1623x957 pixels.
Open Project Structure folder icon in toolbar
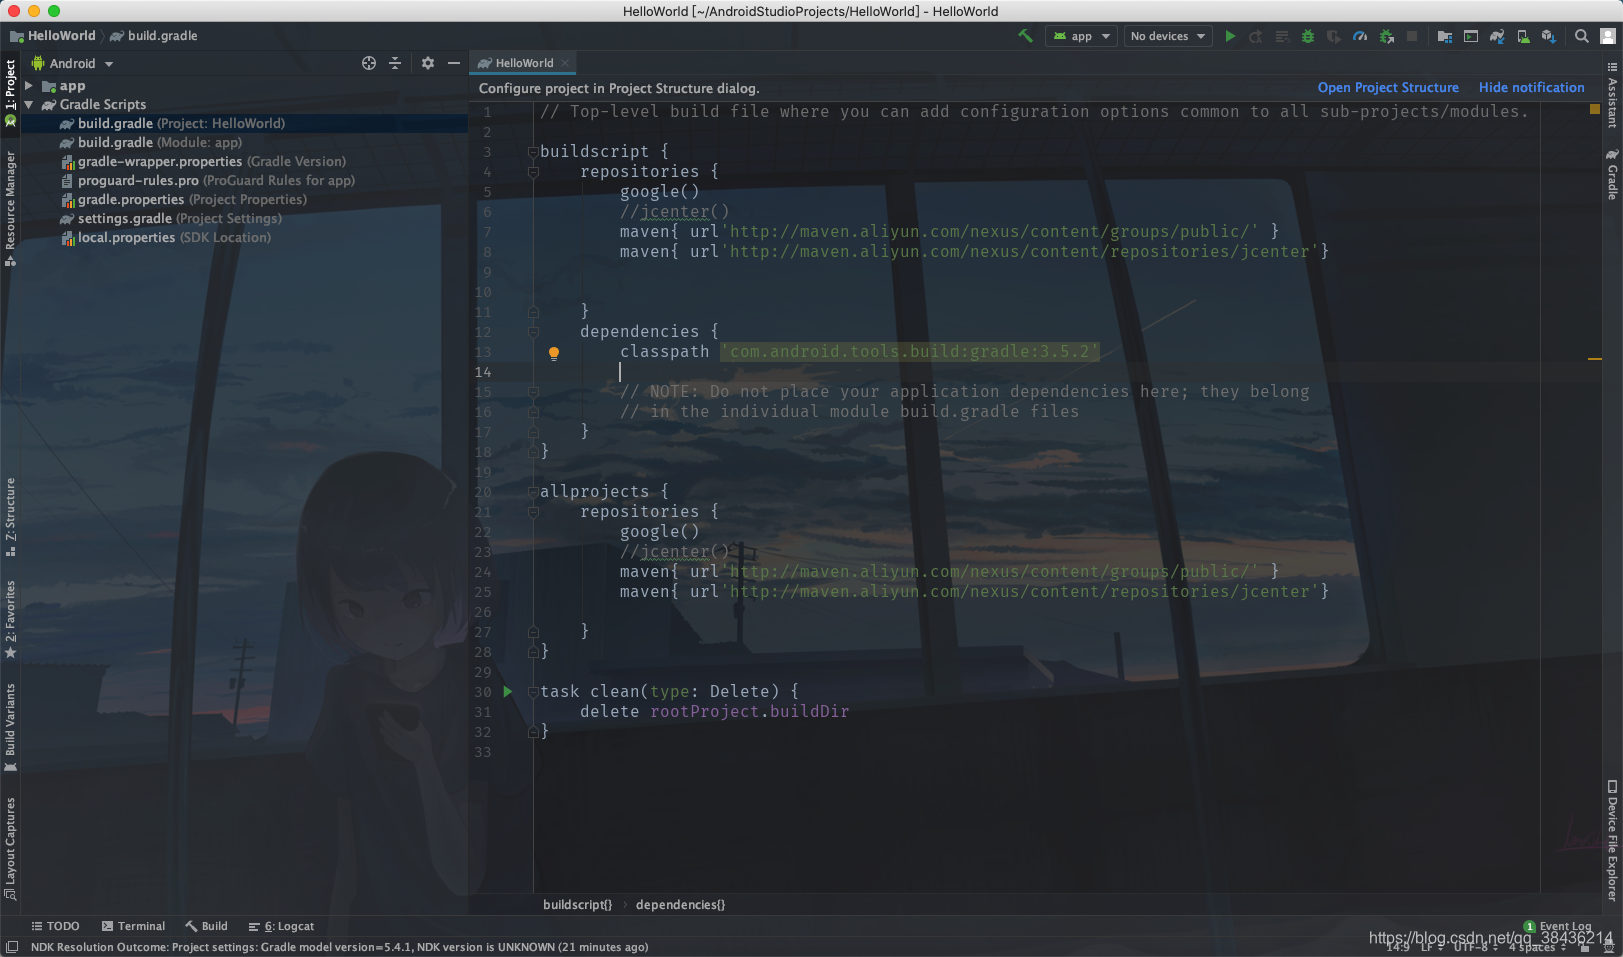coord(1445,36)
